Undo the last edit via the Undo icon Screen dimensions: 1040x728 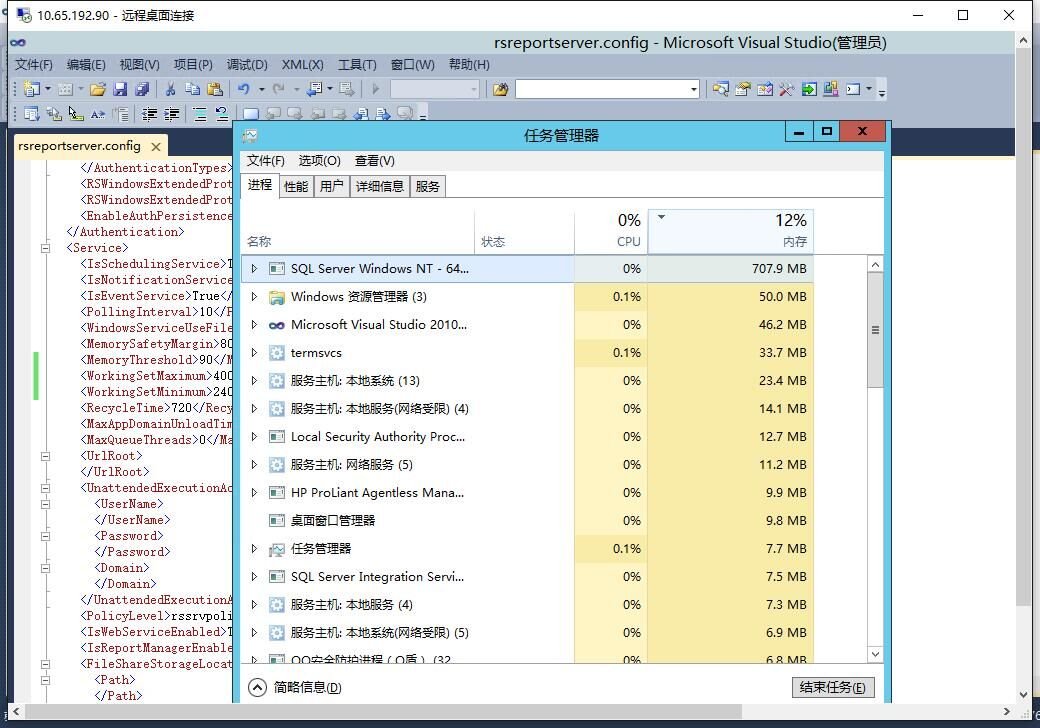(x=243, y=88)
